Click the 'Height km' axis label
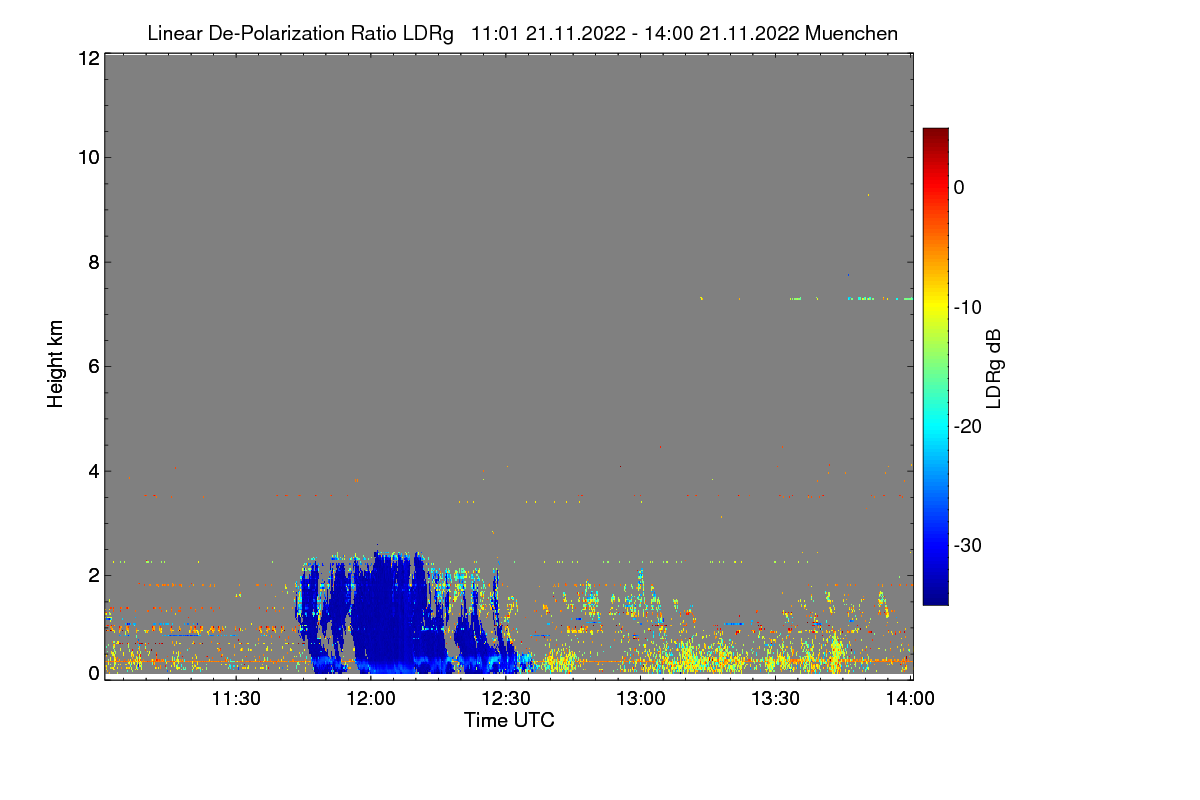The image size is (1200, 800). click(57, 363)
